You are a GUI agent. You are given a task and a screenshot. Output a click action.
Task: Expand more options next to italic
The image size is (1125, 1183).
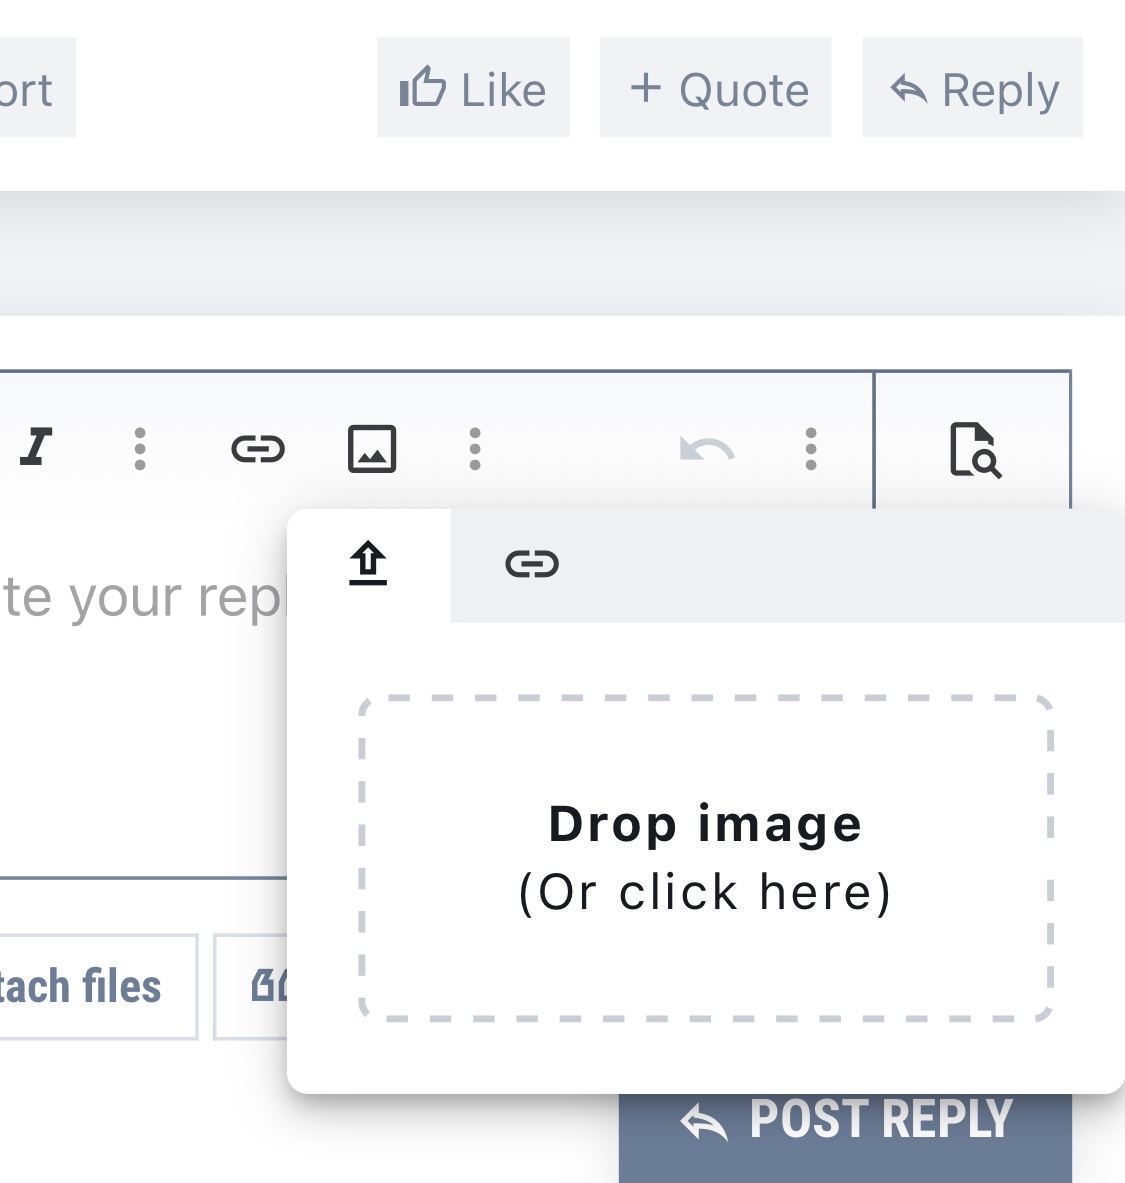(140, 448)
